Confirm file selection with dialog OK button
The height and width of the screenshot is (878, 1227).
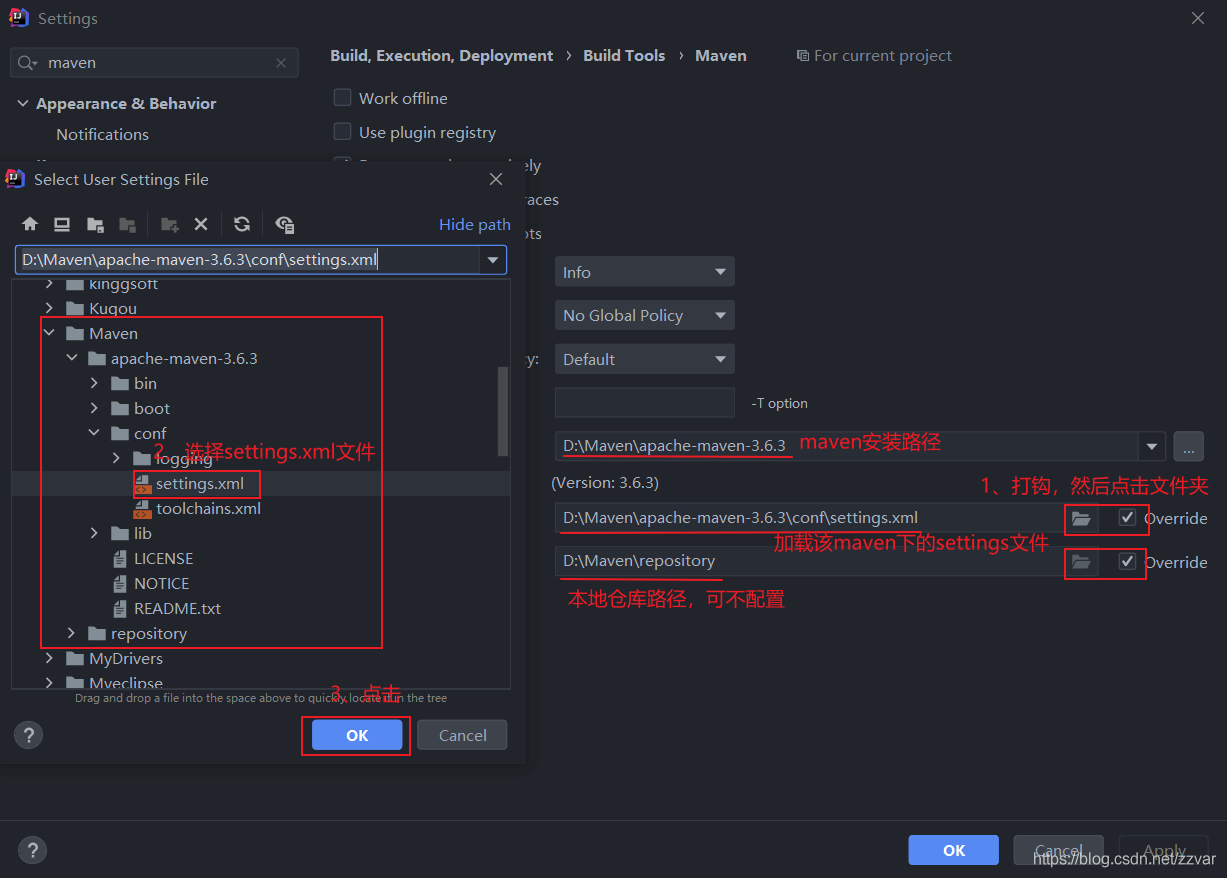click(x=357, y=735)
